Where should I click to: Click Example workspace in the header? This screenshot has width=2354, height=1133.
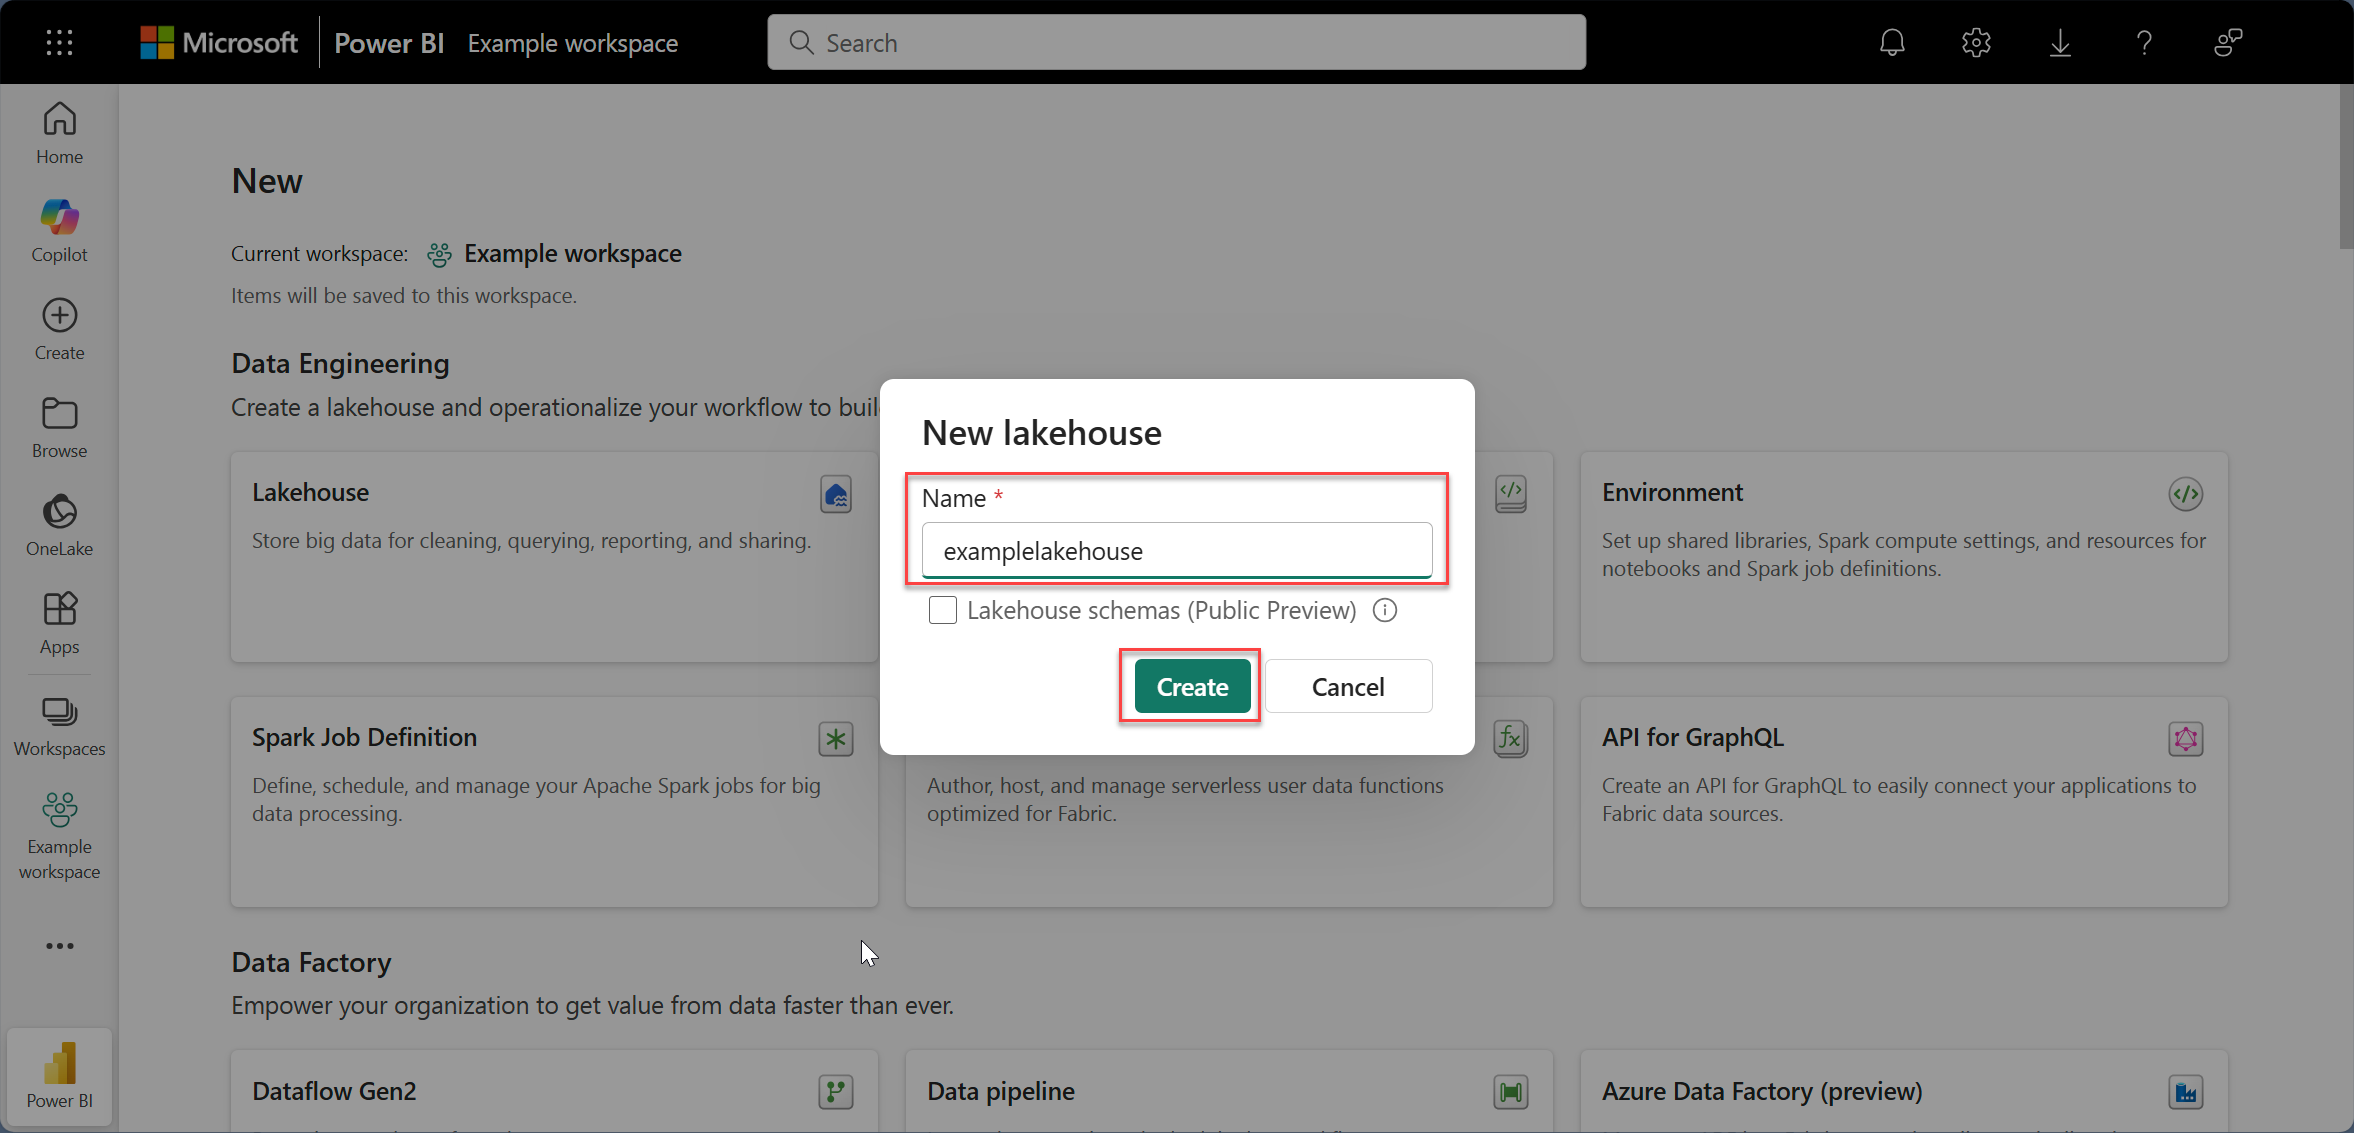[x=573, y=43]
